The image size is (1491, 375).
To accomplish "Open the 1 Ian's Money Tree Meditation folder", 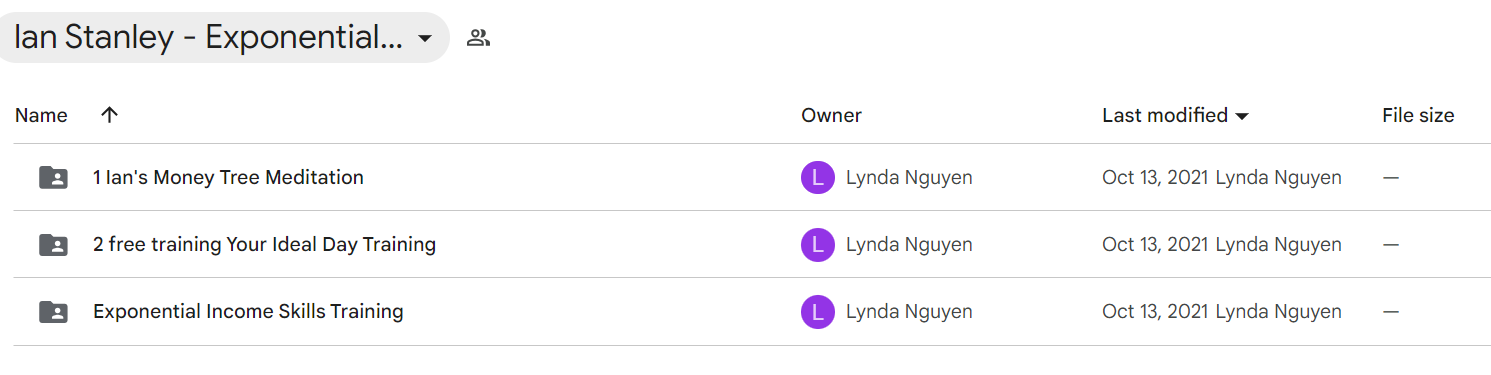I will tap(228, 177).
